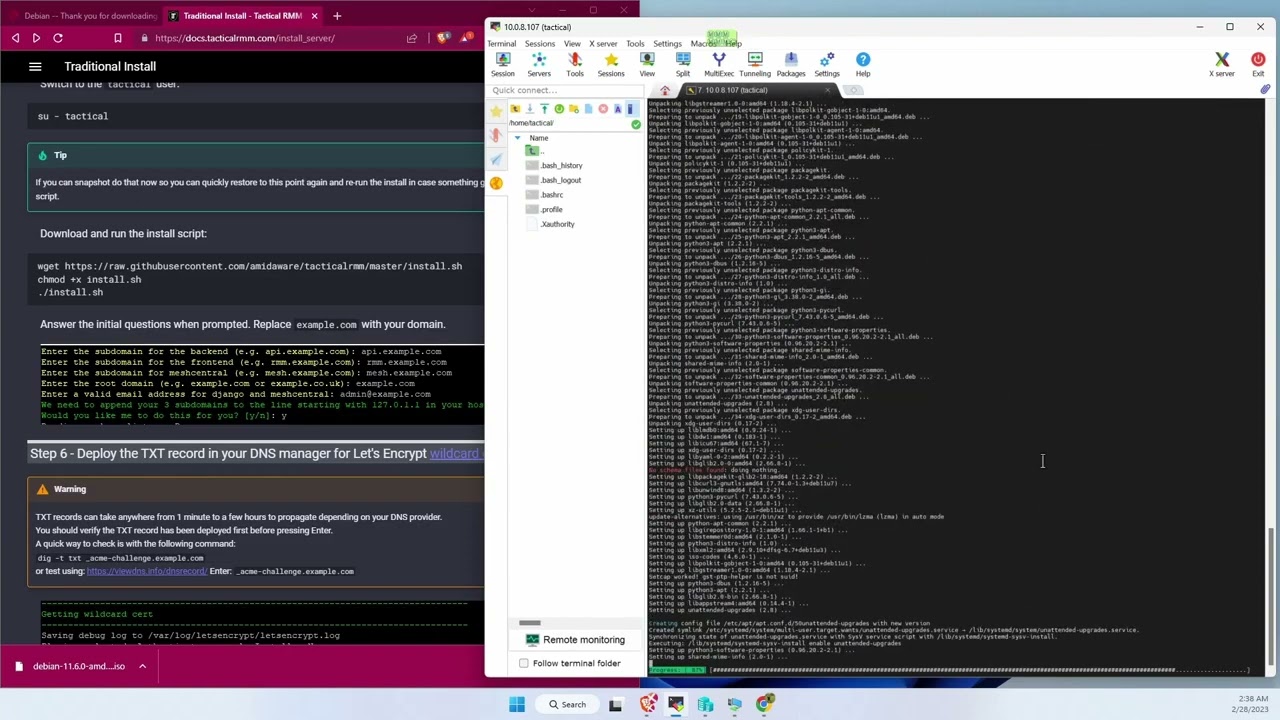Open X server menu

[x=603, y=44]
